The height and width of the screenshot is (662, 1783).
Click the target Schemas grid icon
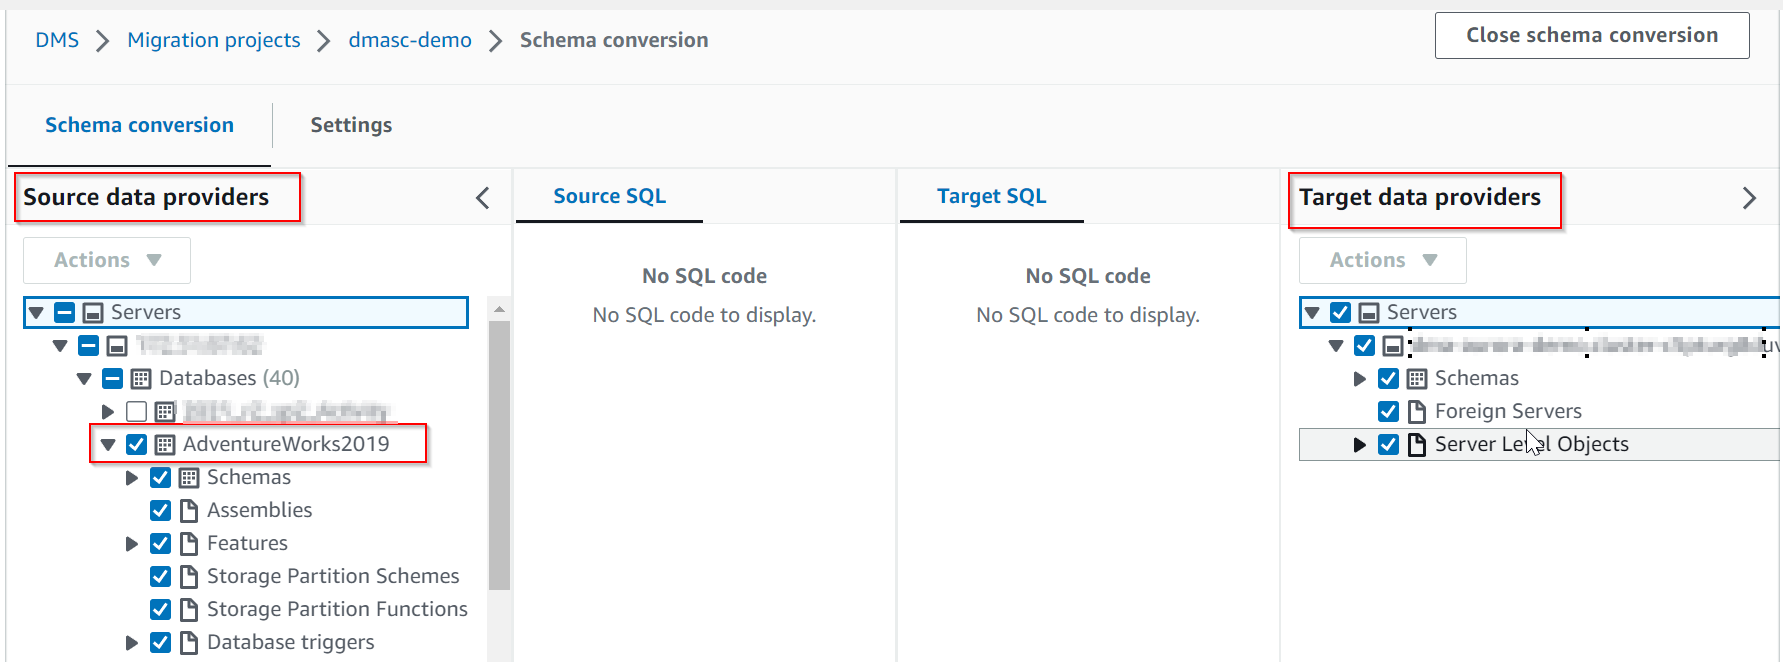(x=1417, y=379)
